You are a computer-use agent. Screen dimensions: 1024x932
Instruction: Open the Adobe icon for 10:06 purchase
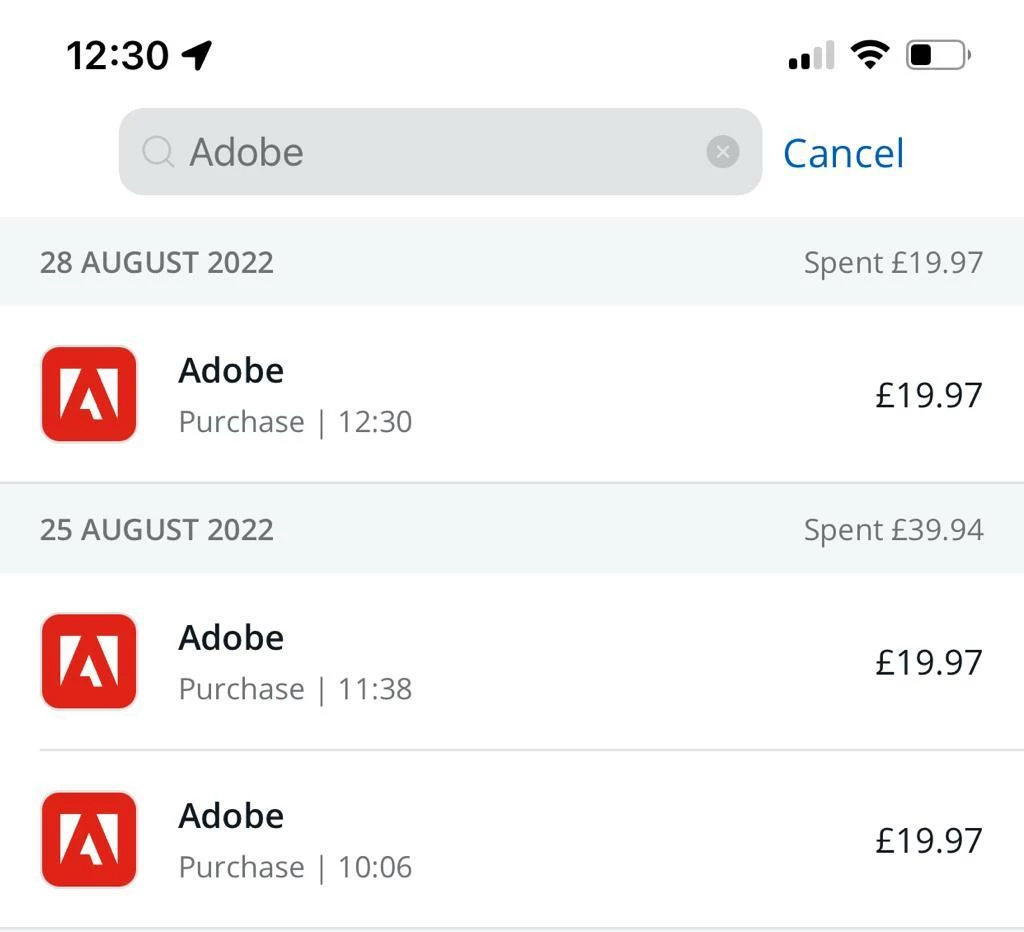[x=89, y=839]
